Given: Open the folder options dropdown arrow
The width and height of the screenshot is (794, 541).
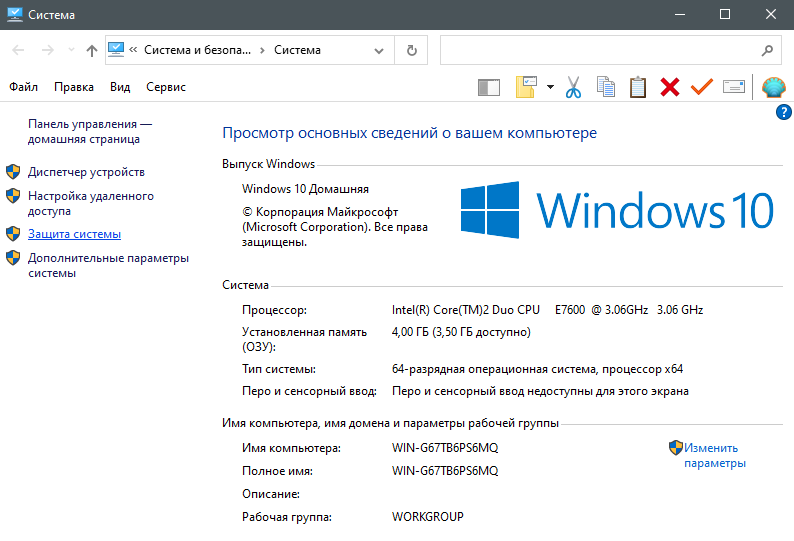Looking at the screenshot, I should click(x=550, y=88).
